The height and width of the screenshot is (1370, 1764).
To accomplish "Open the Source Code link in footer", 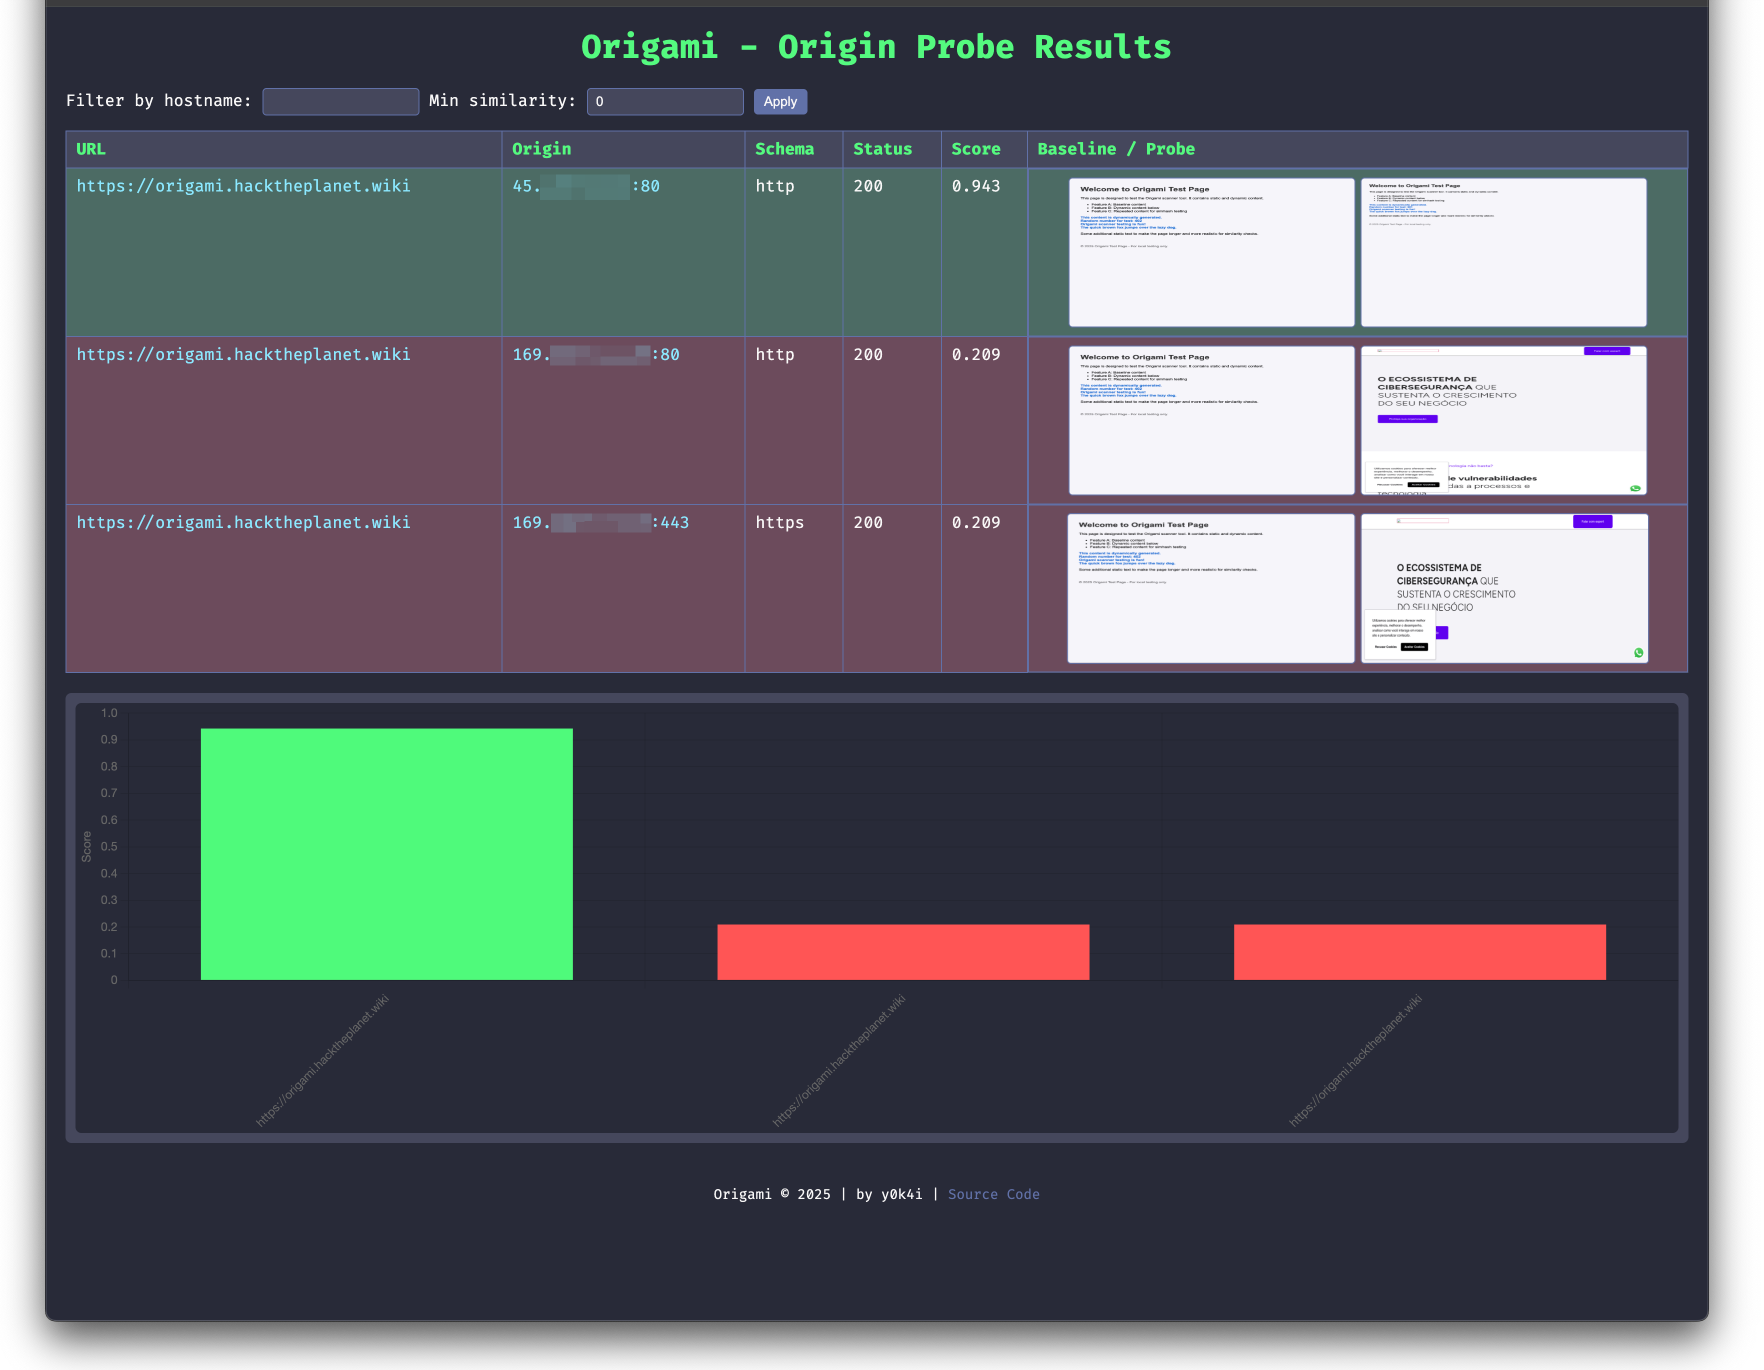I will [x=994, y=1194].
